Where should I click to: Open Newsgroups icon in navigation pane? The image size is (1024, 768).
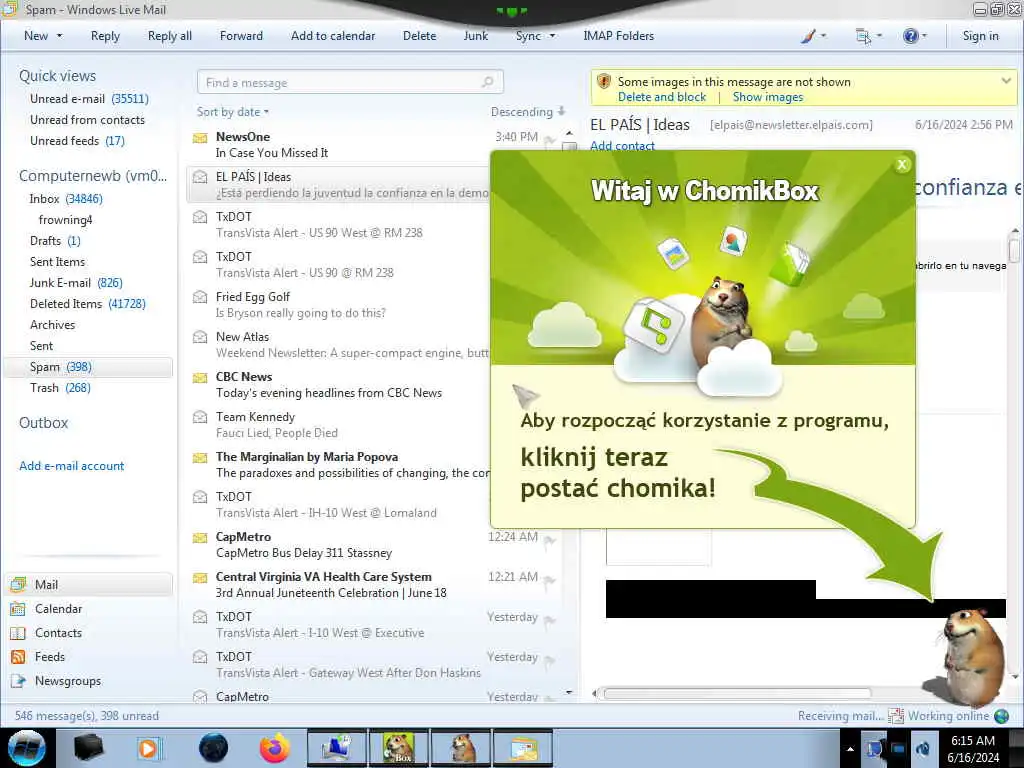[x=18, y=681]
